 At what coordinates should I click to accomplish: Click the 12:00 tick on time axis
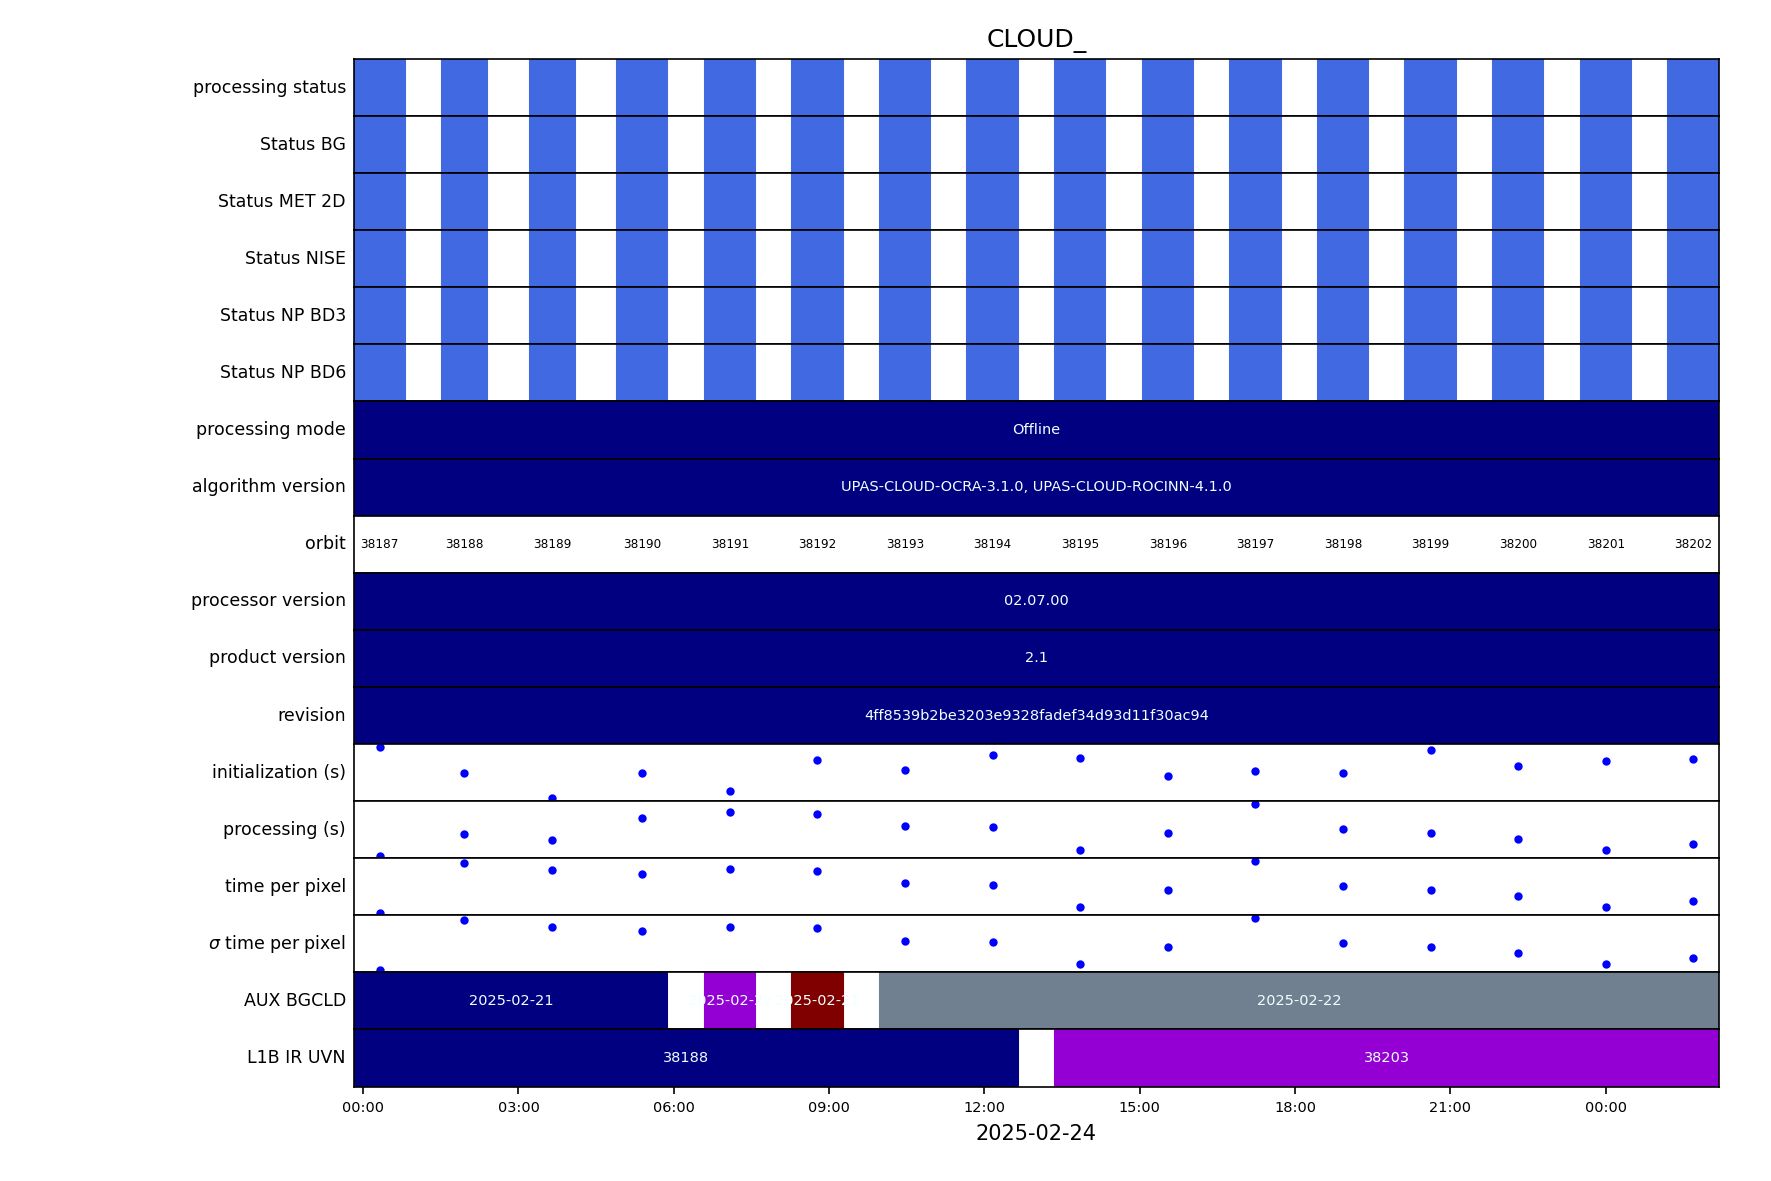click(x=984, y=1108)
